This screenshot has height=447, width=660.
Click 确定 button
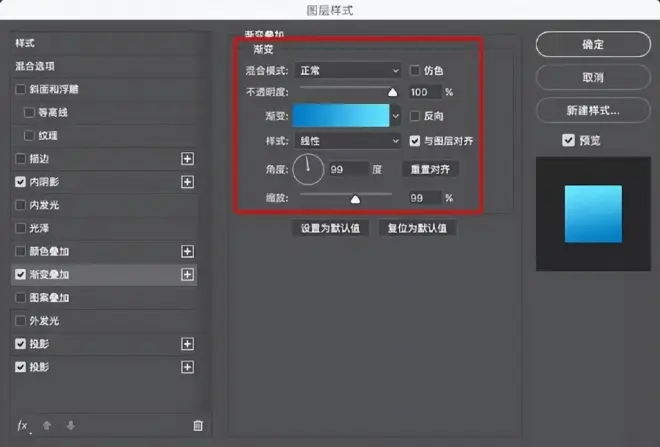pos(593,44)
